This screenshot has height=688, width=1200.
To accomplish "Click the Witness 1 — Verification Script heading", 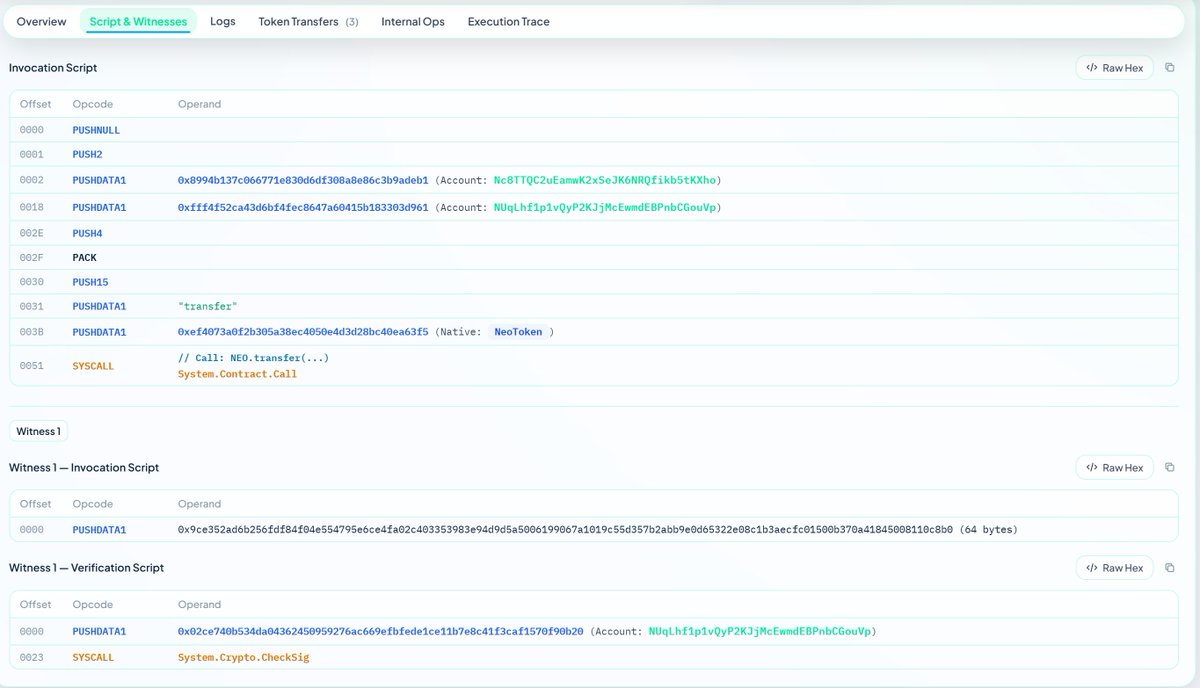I will [86, 568].
